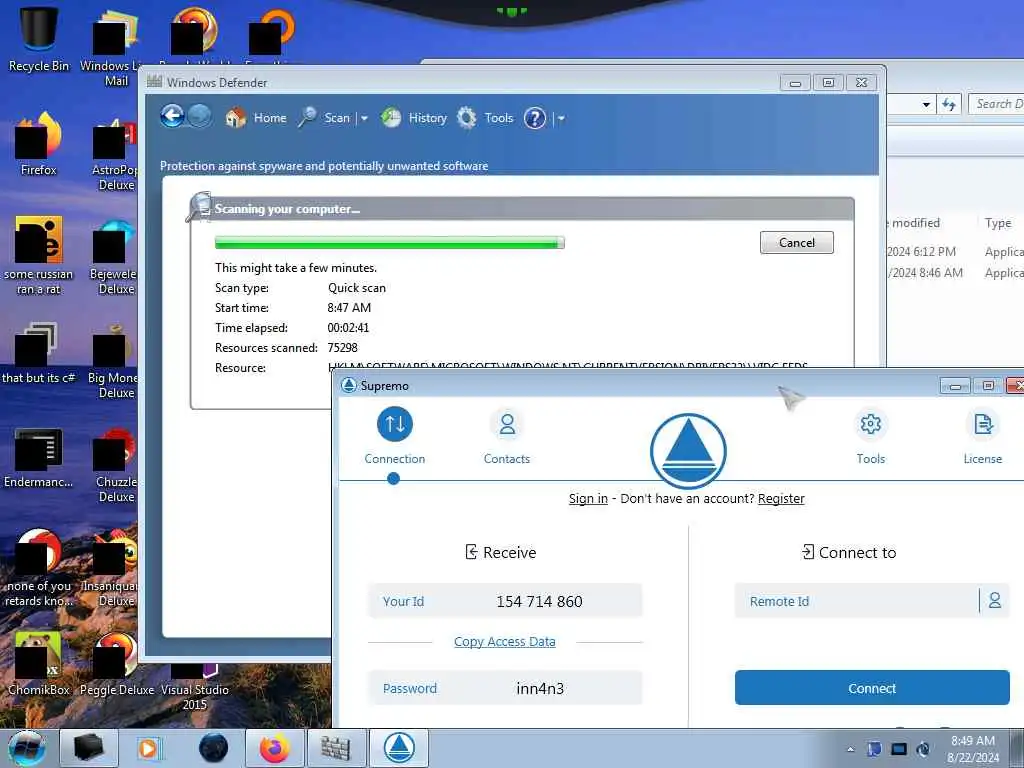Select the ChomikBox desktop icon
The width and height of the screenshot is (1024, 768).
pos(39,663)
